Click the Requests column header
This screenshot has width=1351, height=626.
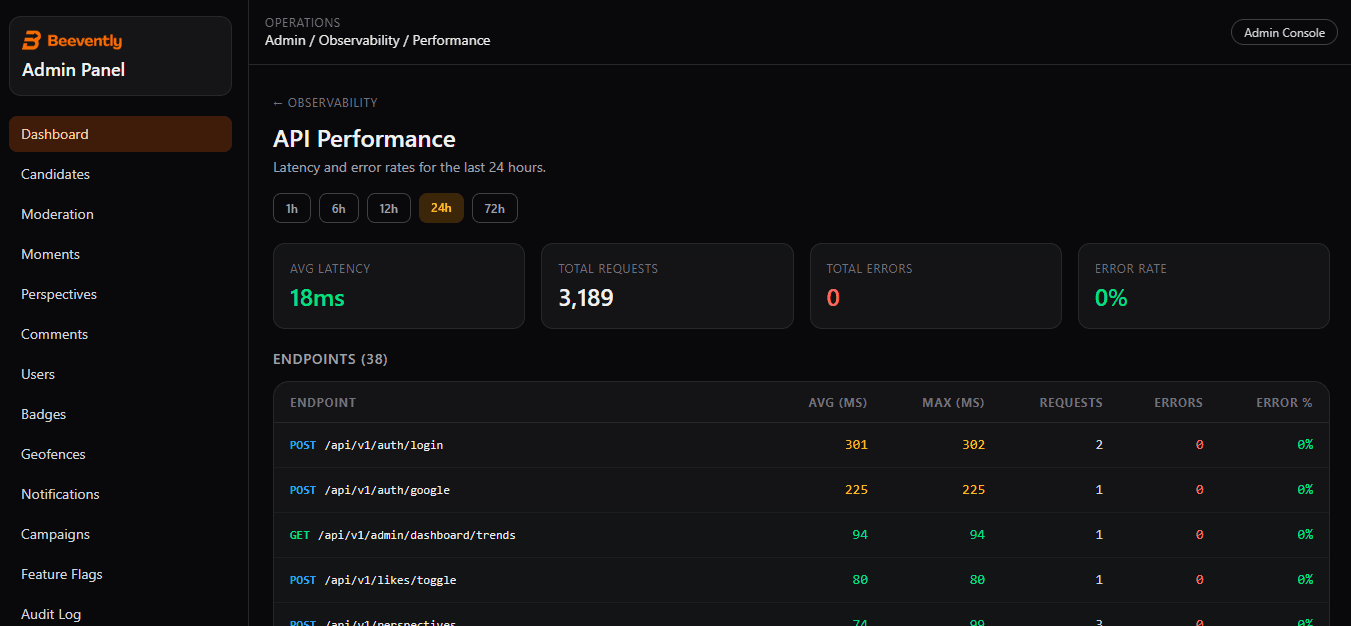[x=1071, y=403]
